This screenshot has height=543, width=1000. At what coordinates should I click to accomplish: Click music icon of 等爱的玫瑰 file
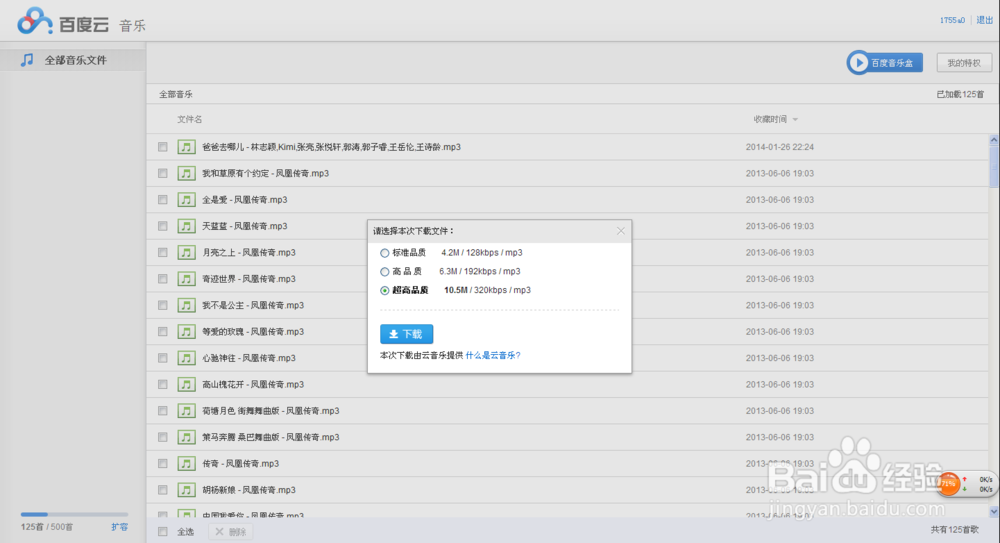click(186, 332)
